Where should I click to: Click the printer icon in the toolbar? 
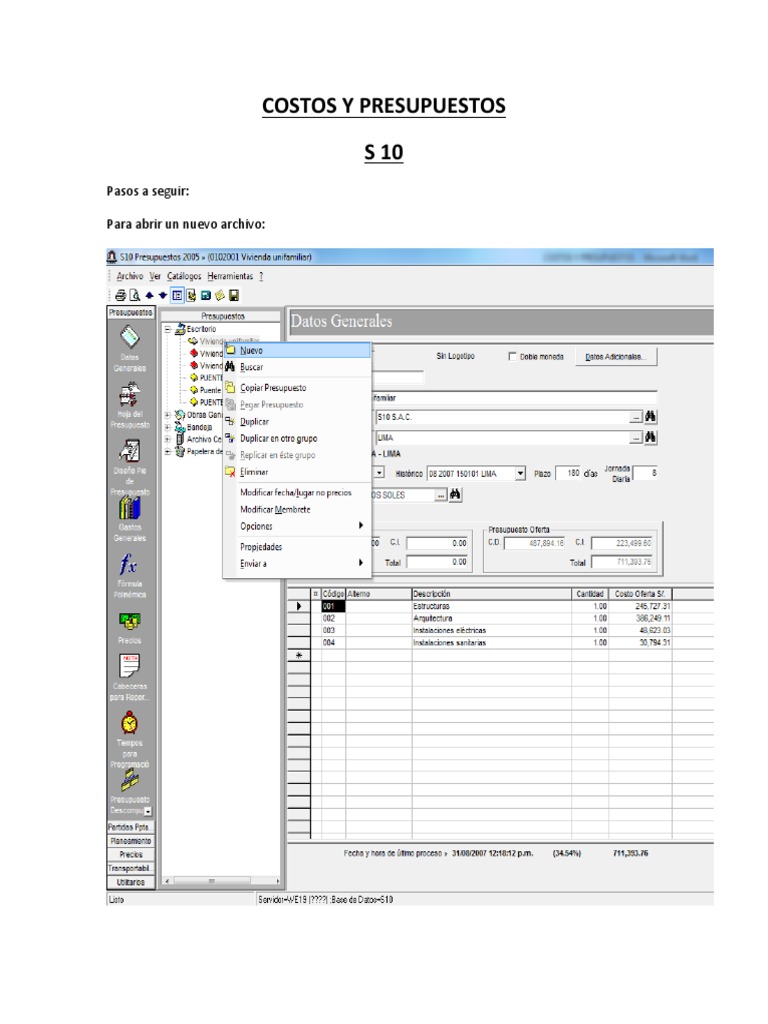click(x=121, y=295)
